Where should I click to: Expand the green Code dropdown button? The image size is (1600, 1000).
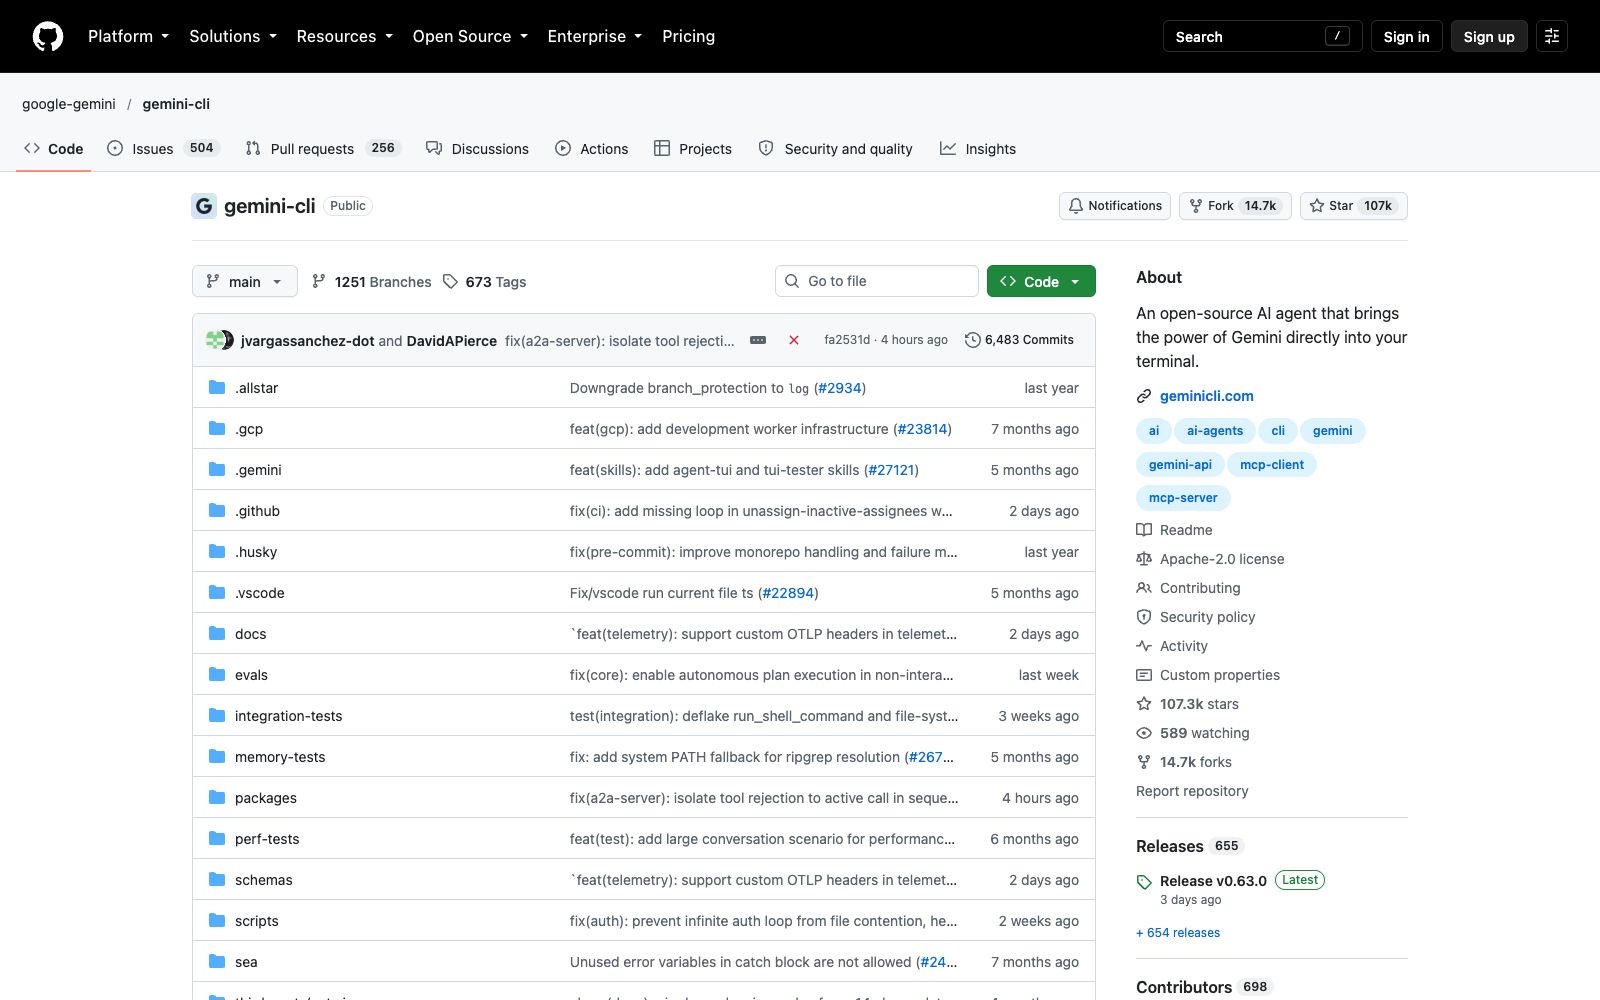point(1041,281)
